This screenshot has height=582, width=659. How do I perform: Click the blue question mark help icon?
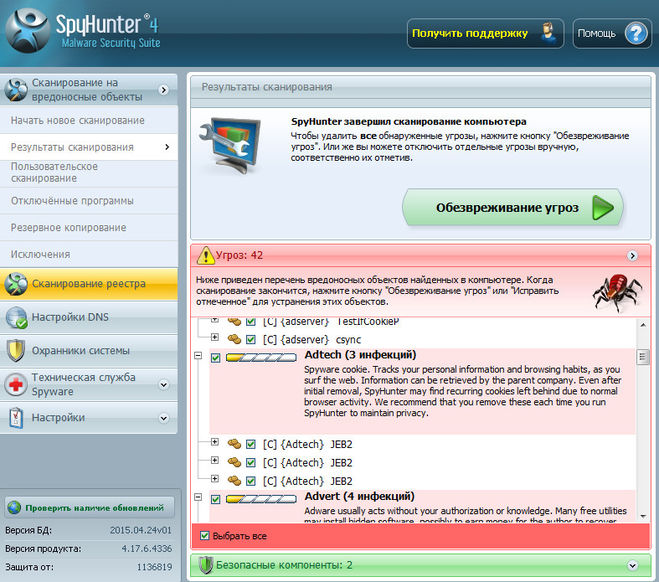[635, 33]
